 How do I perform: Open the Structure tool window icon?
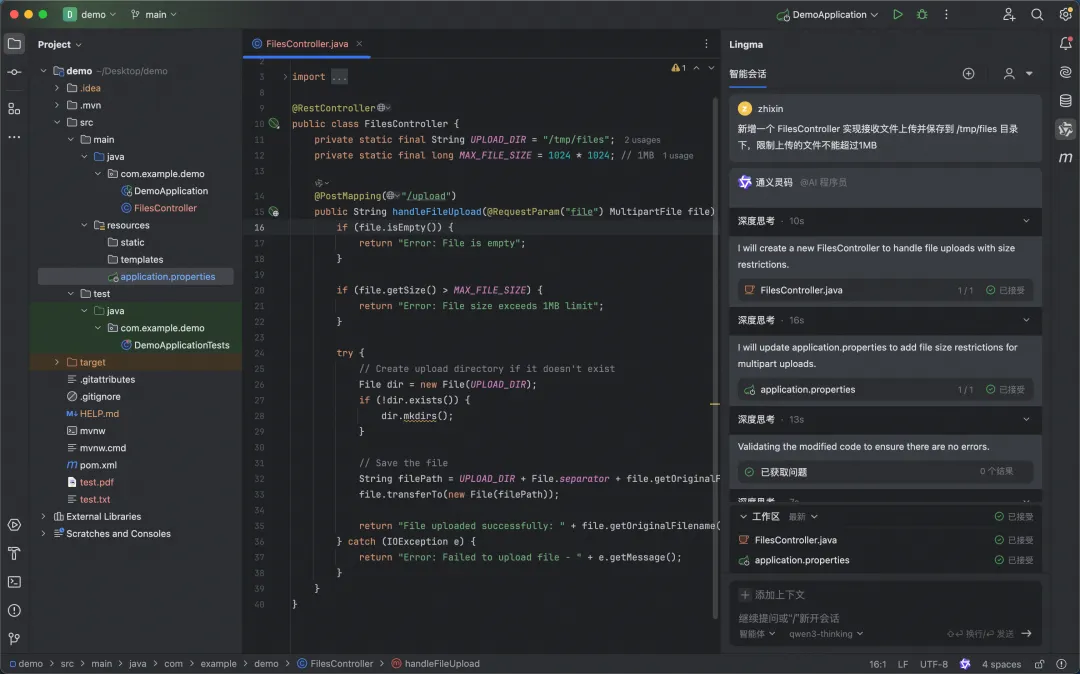[x=14, y=109]
